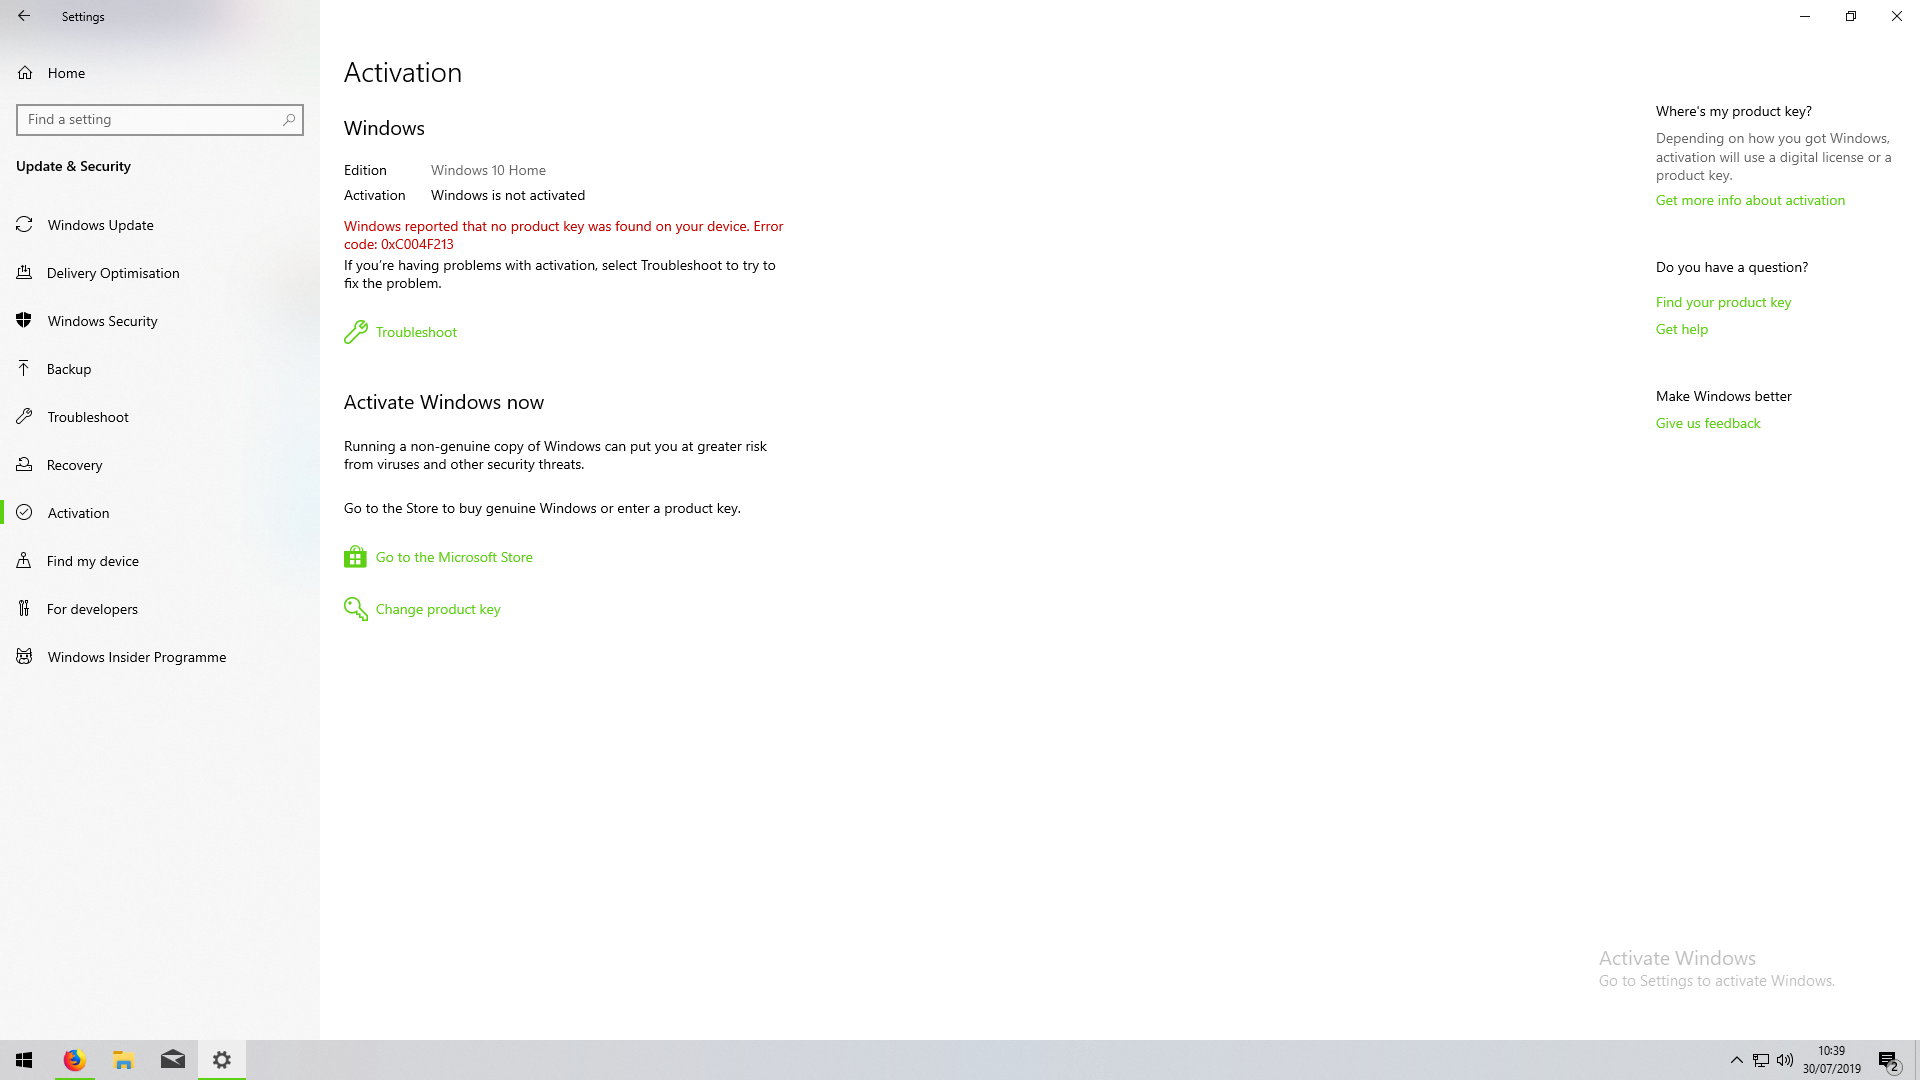
Task: Launch Firefox from the taskbar
Action: 74,1060
